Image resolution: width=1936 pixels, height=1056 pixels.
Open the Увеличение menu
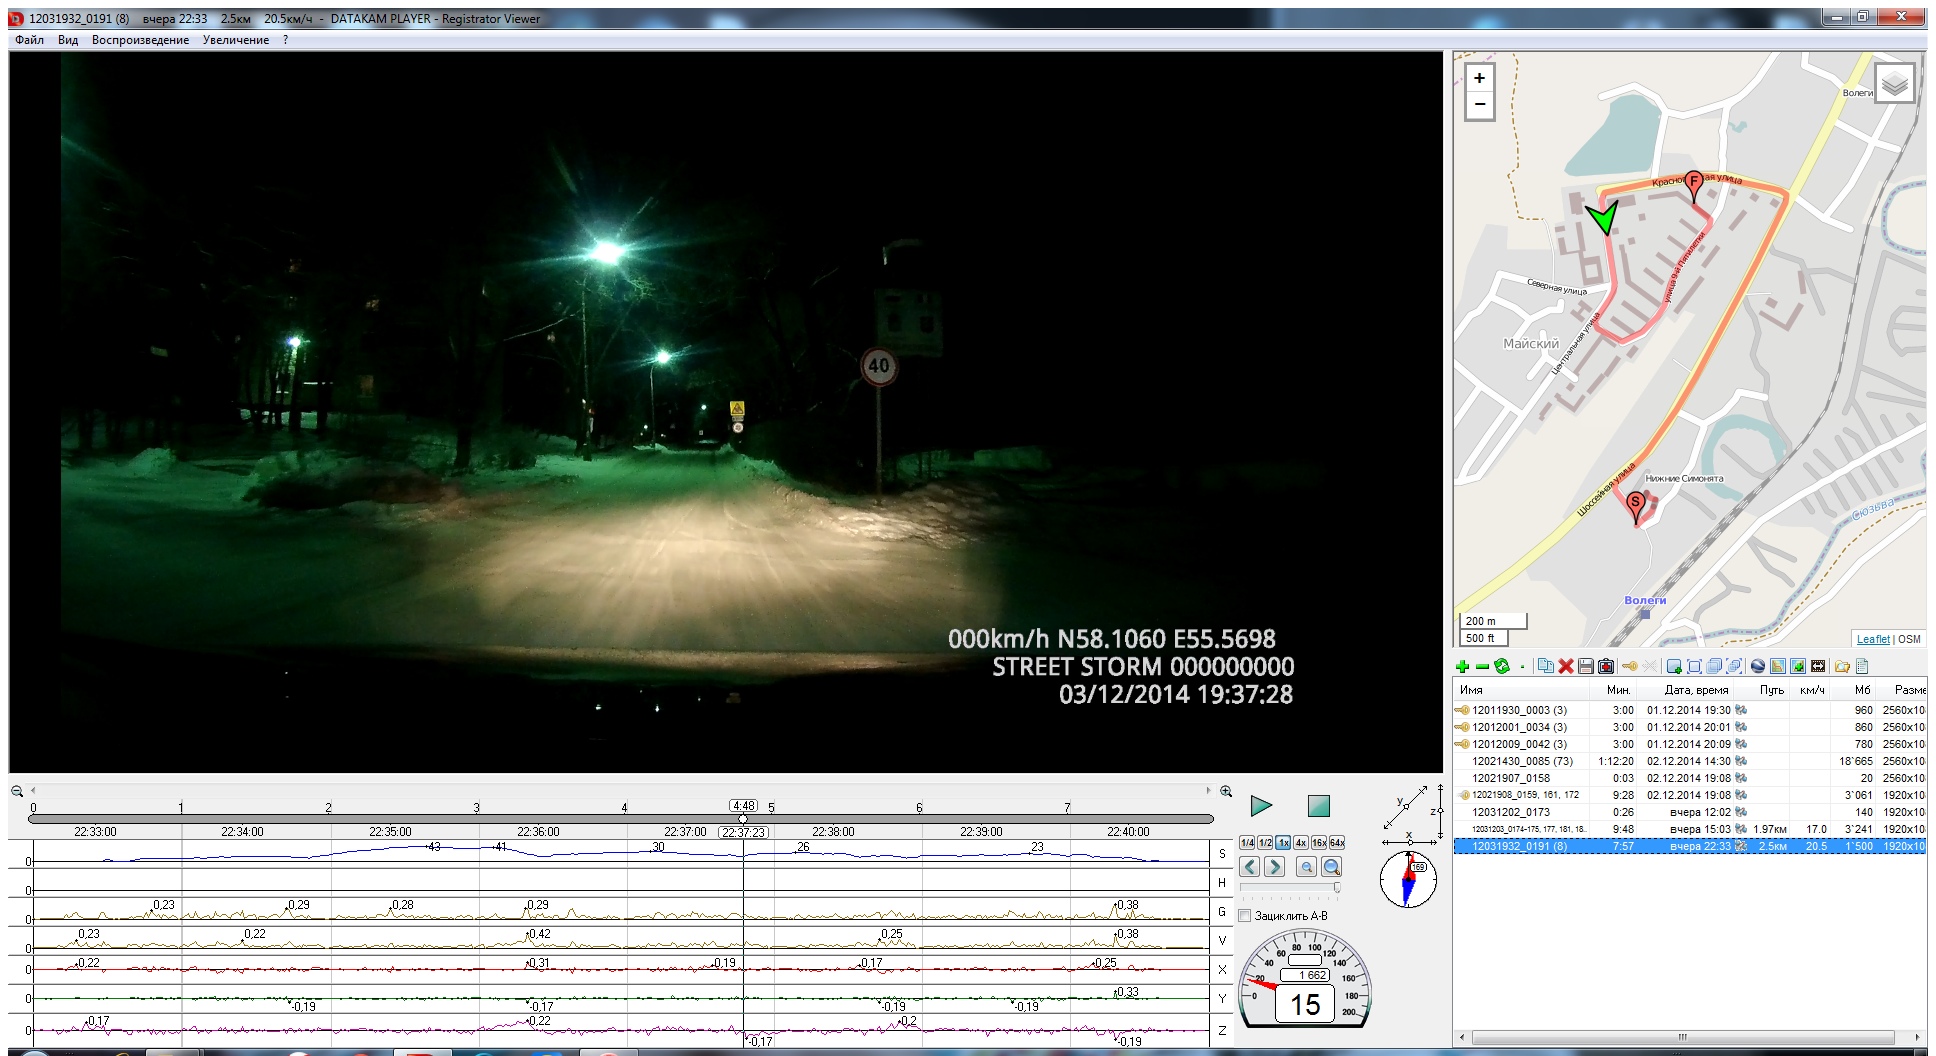(235, 40)
